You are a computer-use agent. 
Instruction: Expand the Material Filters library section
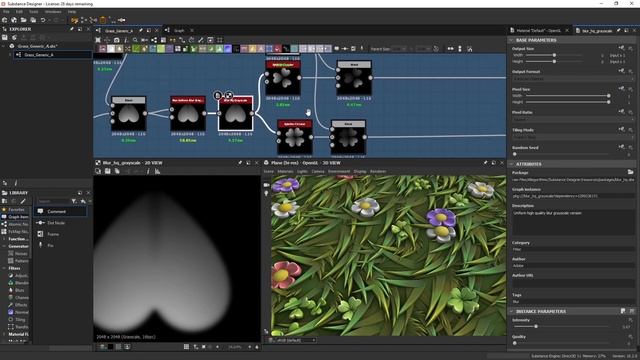(4, 334)
